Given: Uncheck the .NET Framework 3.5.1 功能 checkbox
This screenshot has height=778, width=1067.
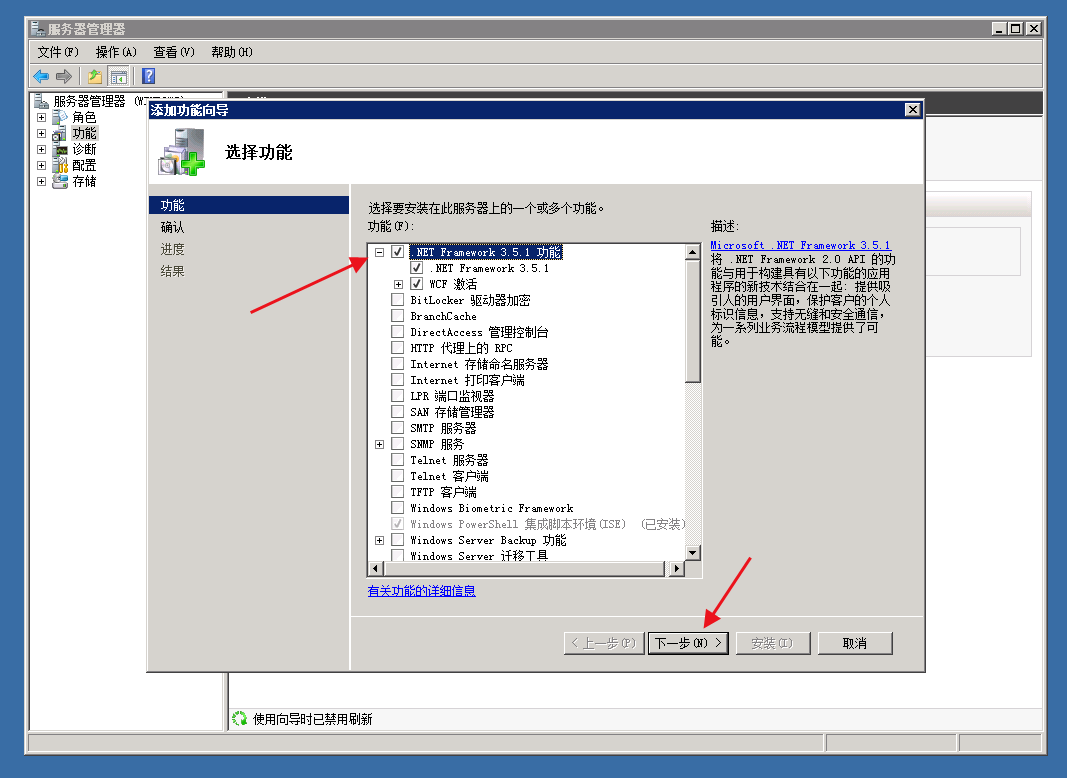Looking at the screenshot, I should 398,252.
